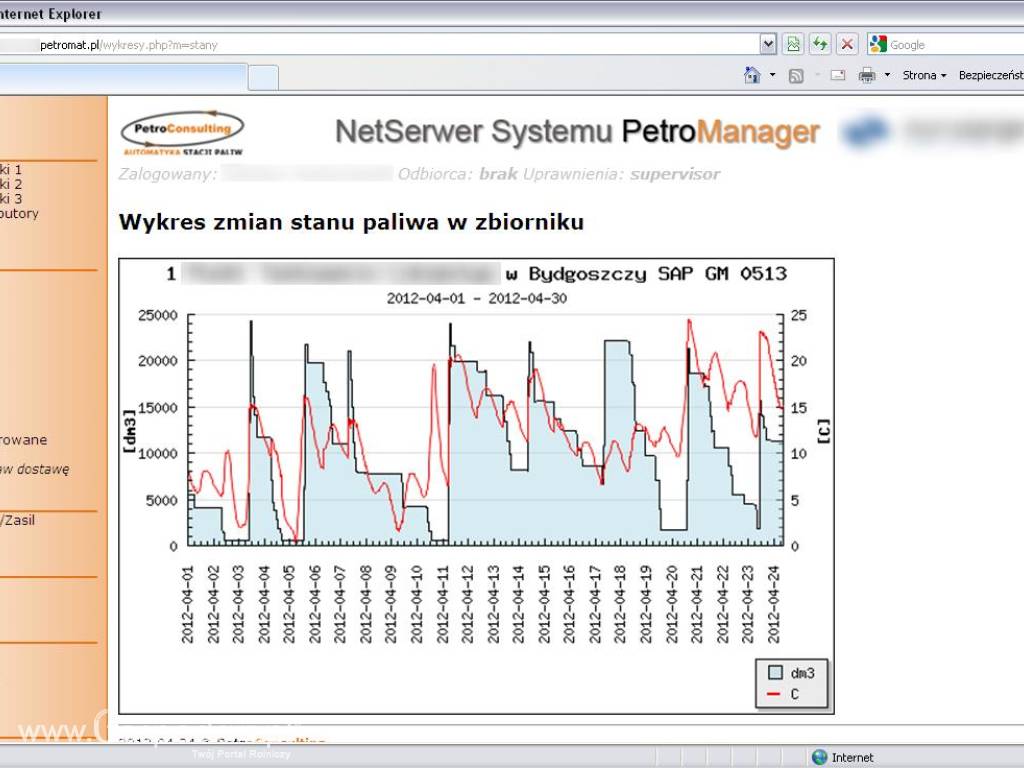Click sidebar link ending in 'ki 3'

point(11,199)
